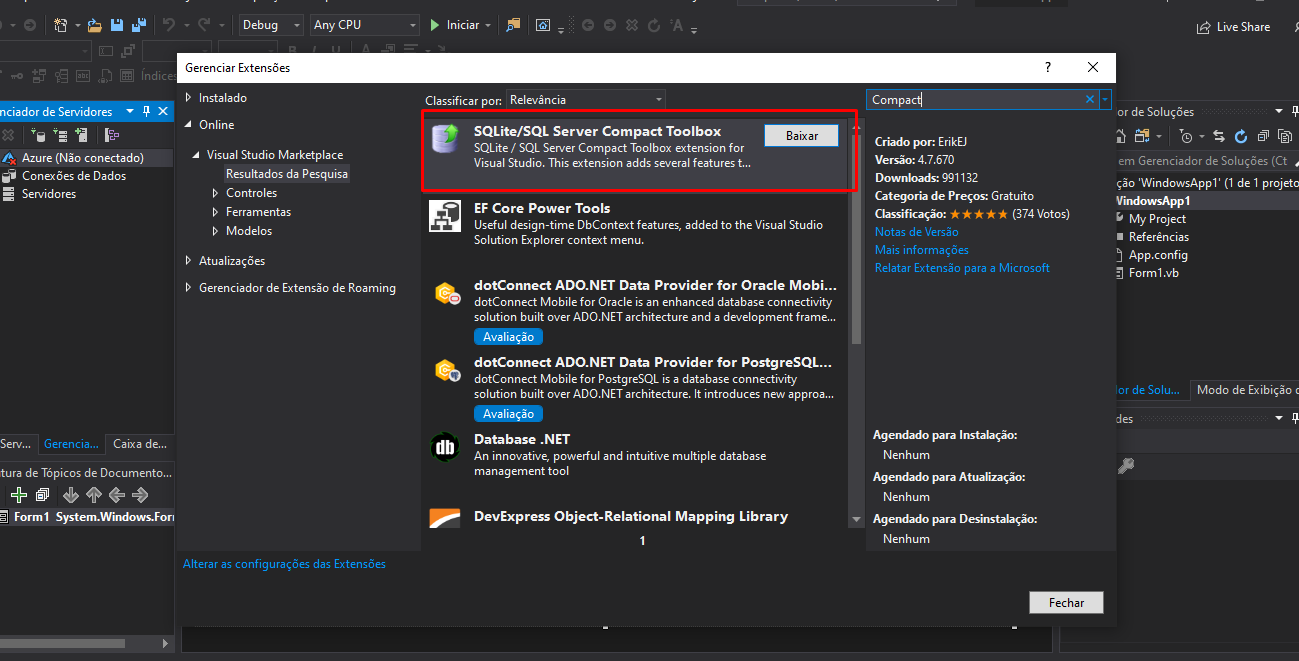
Task: Click the Open File folder toolbar icon
Action: click(94, 25)
